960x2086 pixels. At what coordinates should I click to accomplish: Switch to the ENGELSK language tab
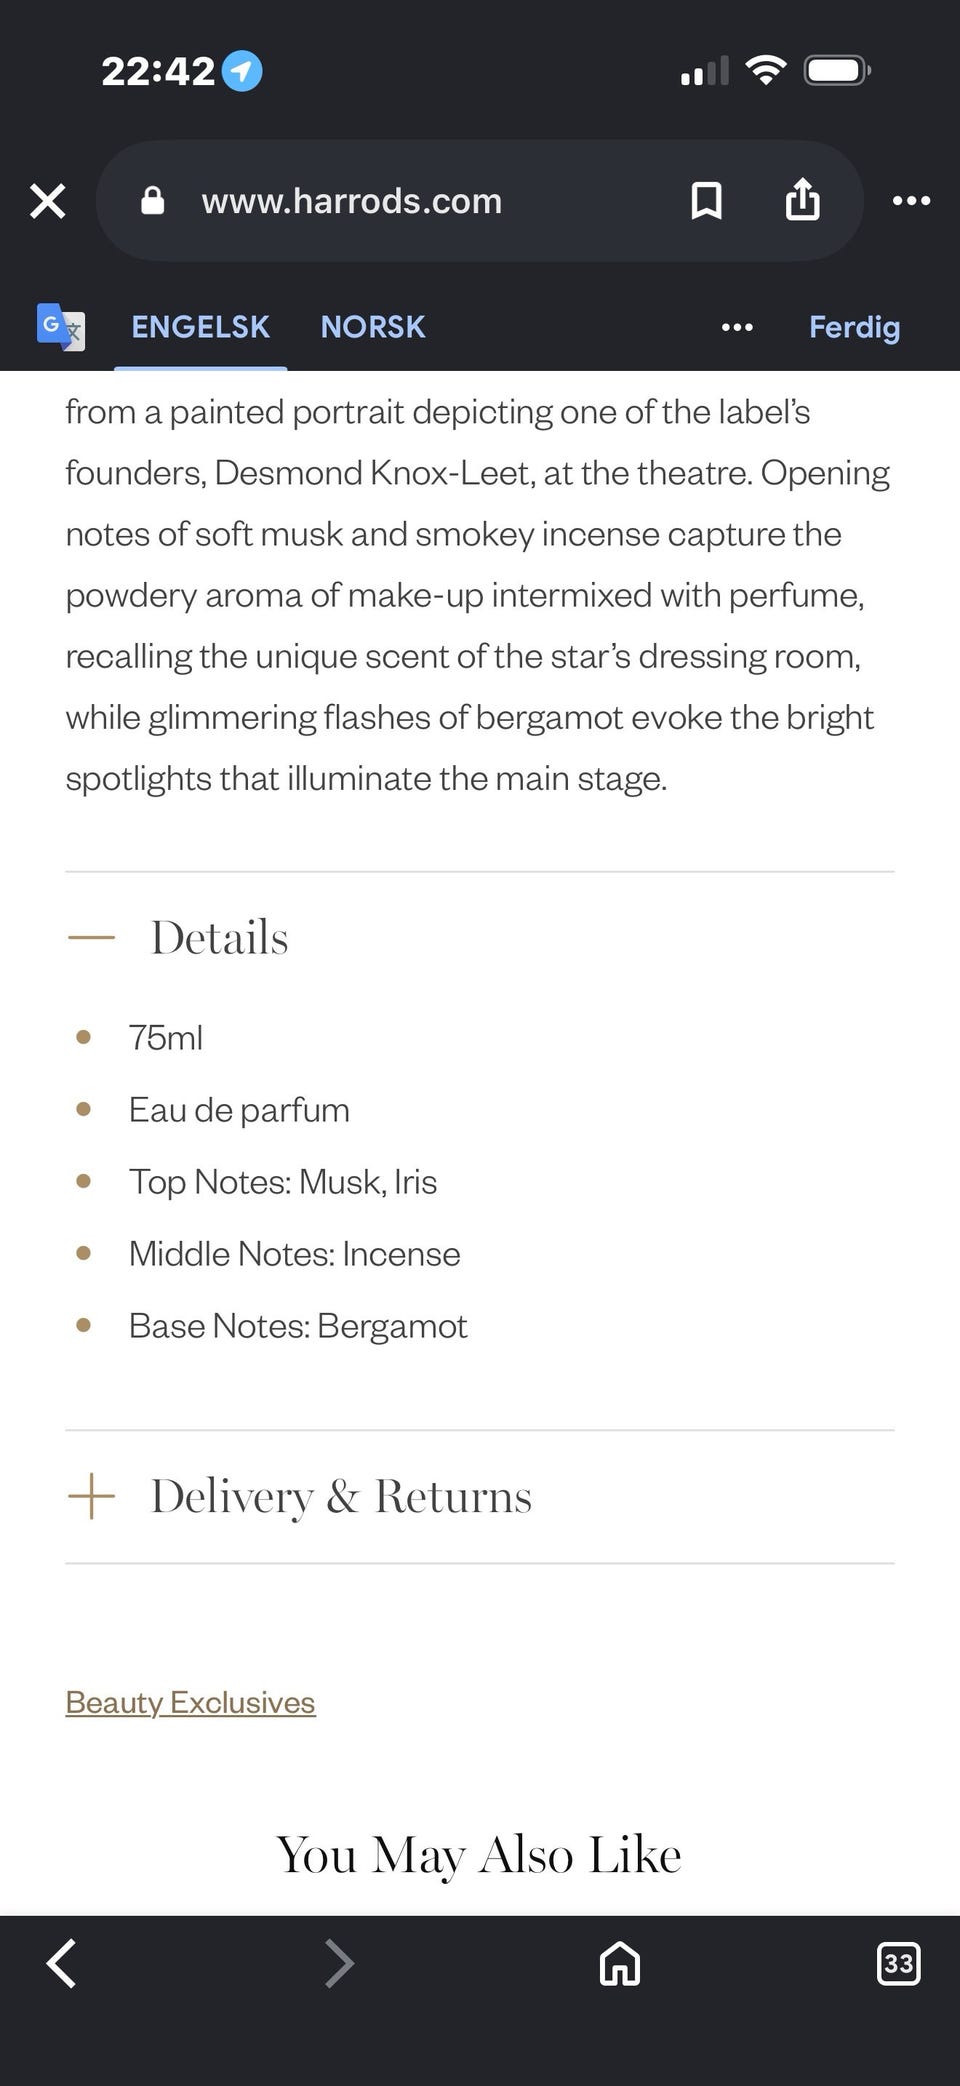coord(200,327)
